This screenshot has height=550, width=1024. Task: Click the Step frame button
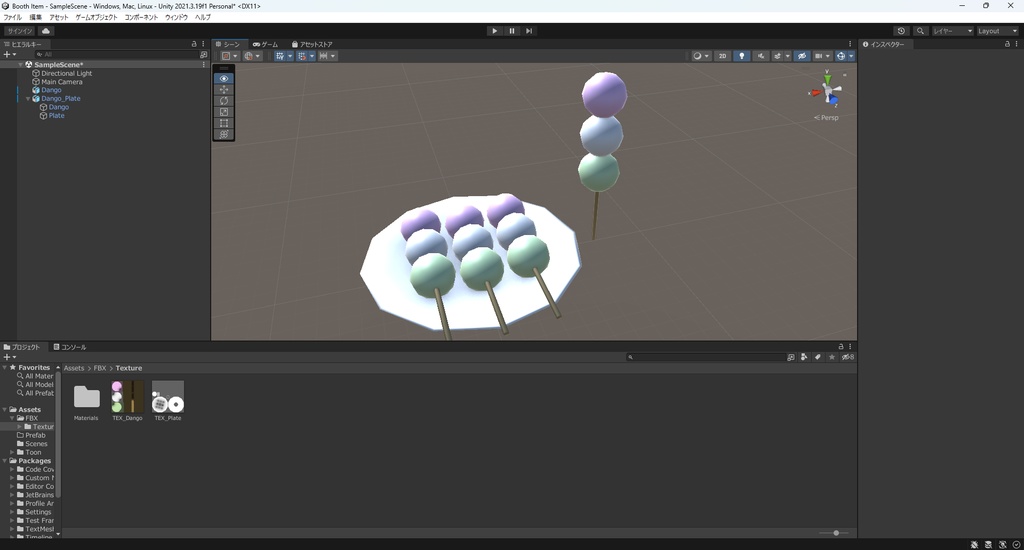click(x=529, y=31)
